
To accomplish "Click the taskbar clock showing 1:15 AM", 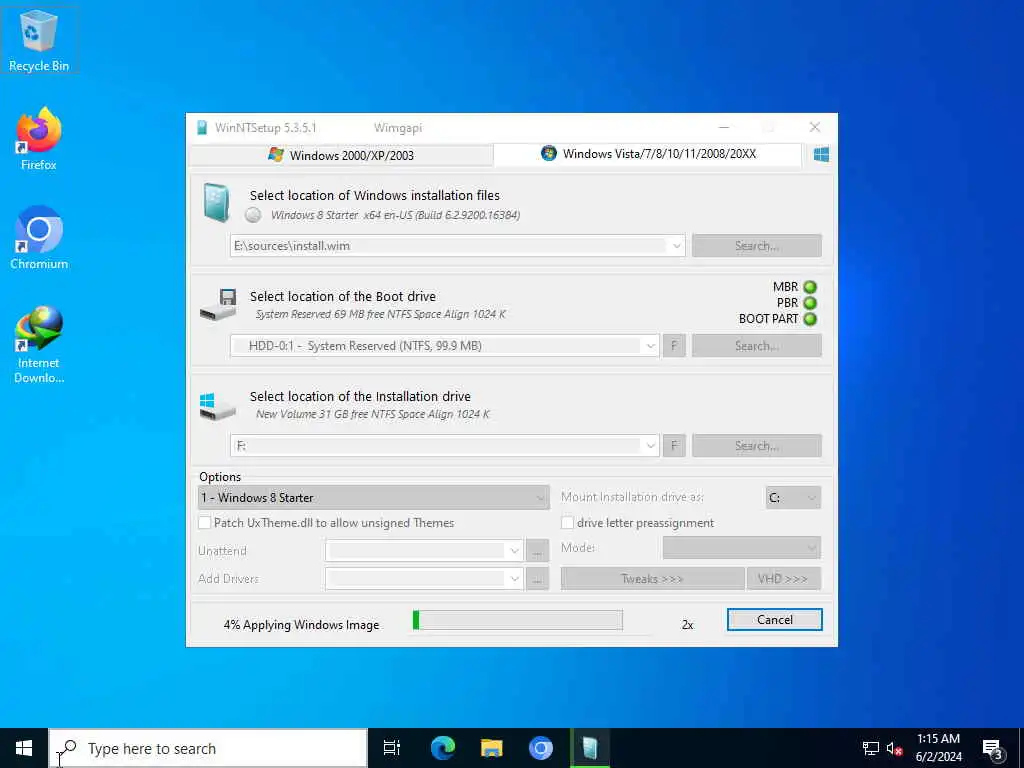I will 938,748.
